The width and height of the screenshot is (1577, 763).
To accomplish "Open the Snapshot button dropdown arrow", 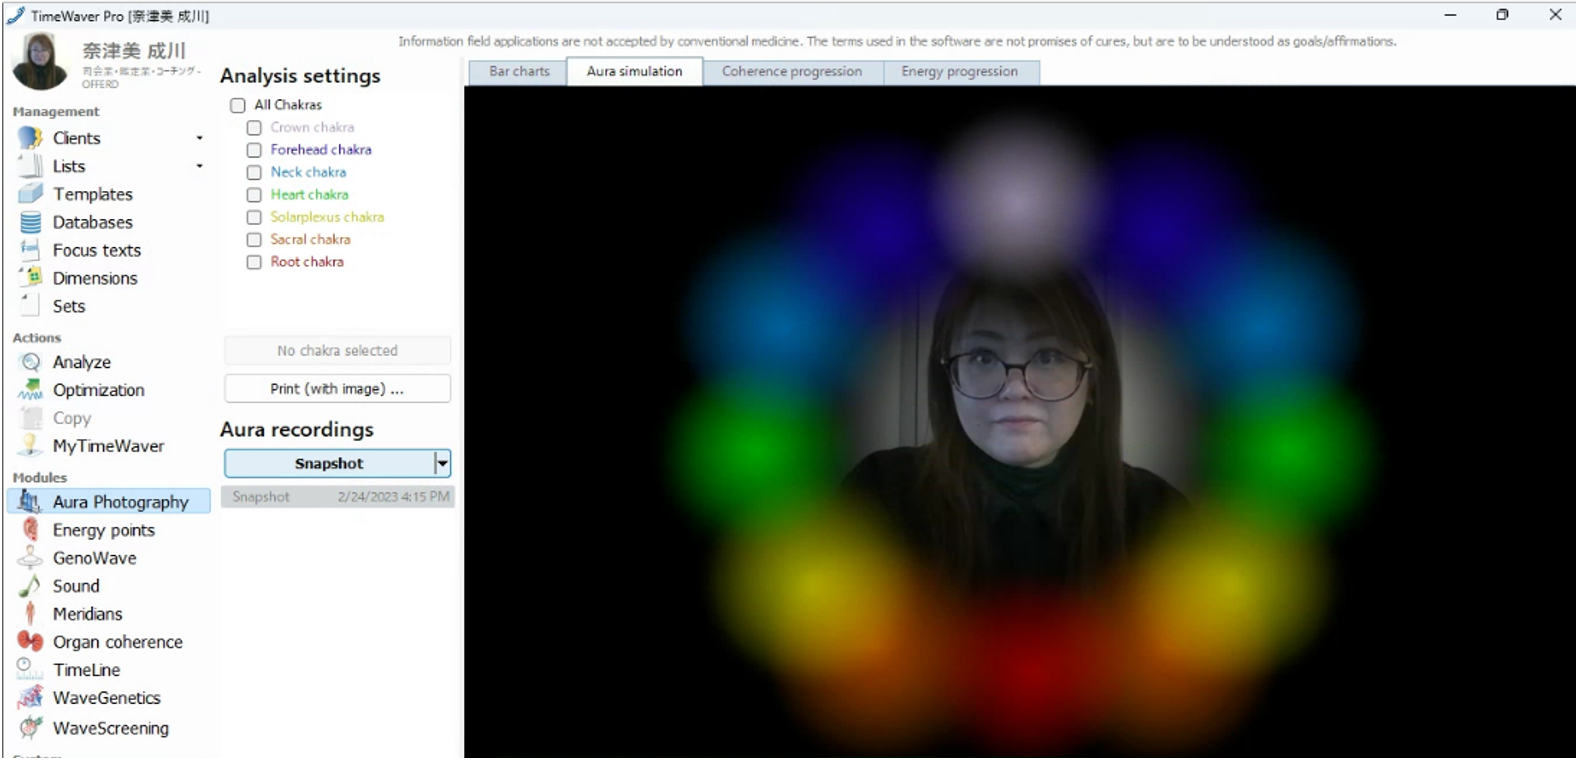I will click(x=442, y=463).
